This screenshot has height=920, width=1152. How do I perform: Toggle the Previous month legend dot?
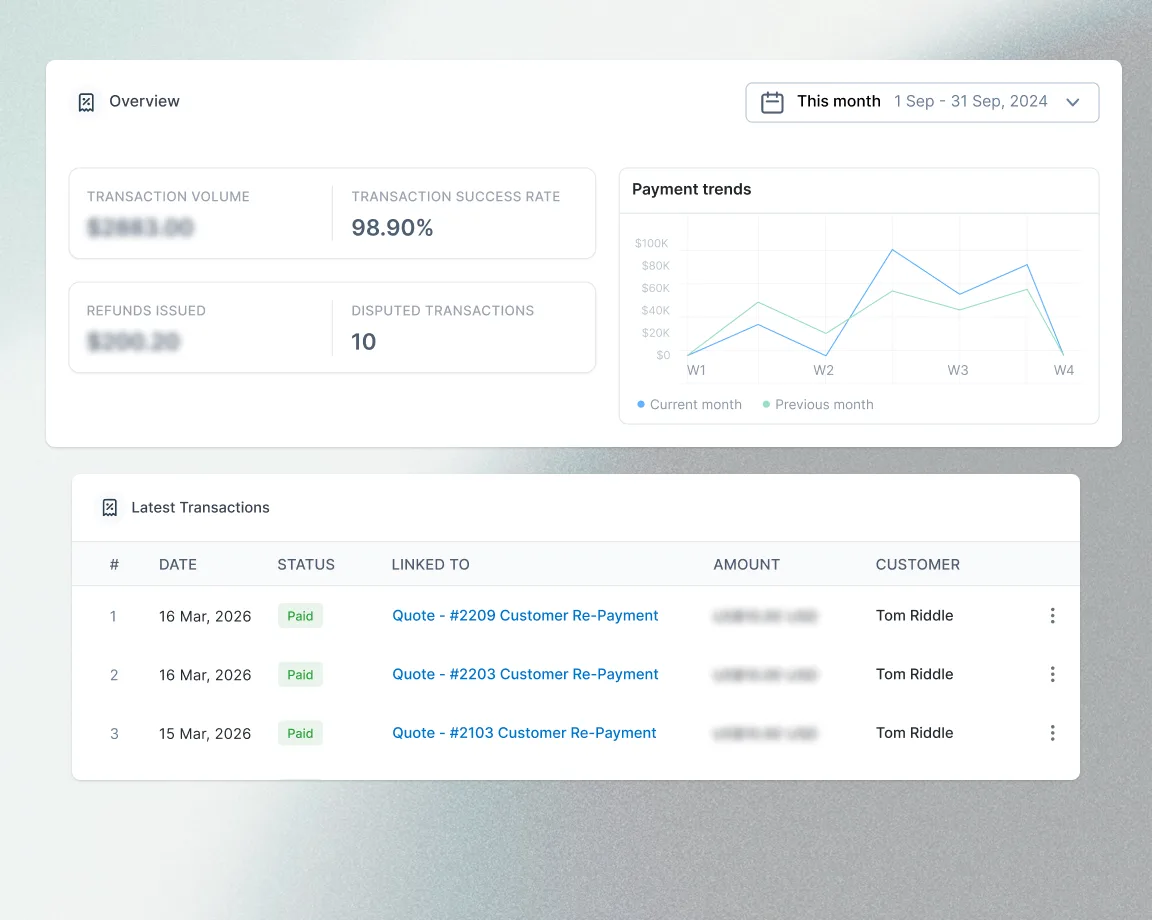[x=766, y=404]
